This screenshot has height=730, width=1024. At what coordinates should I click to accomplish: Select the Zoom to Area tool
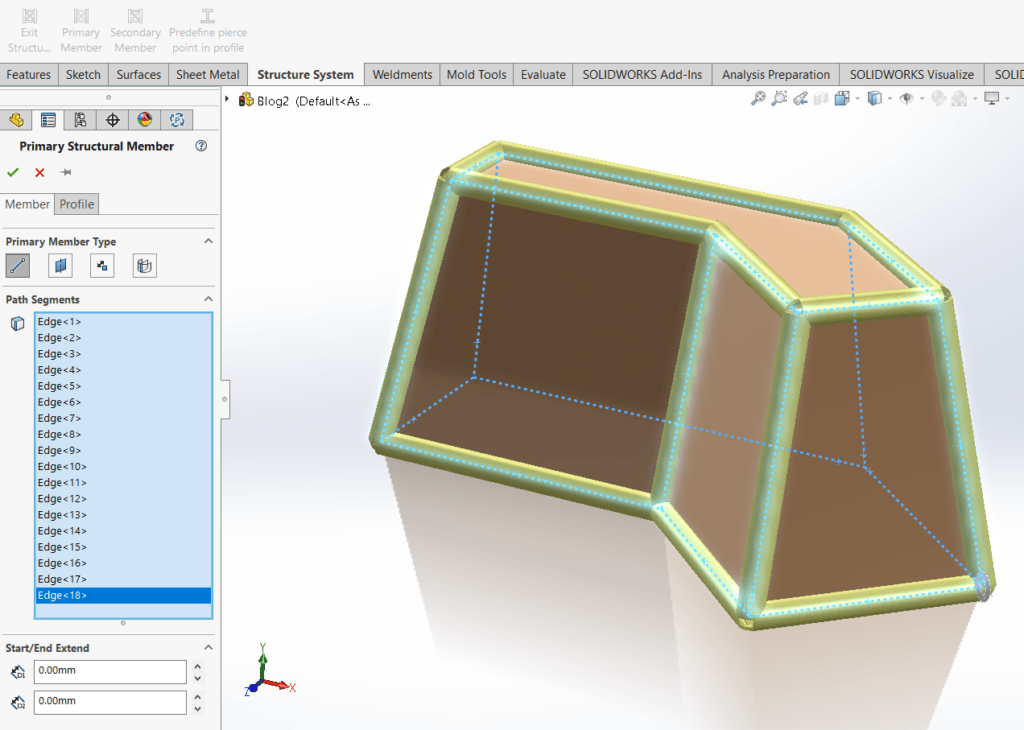779,98
